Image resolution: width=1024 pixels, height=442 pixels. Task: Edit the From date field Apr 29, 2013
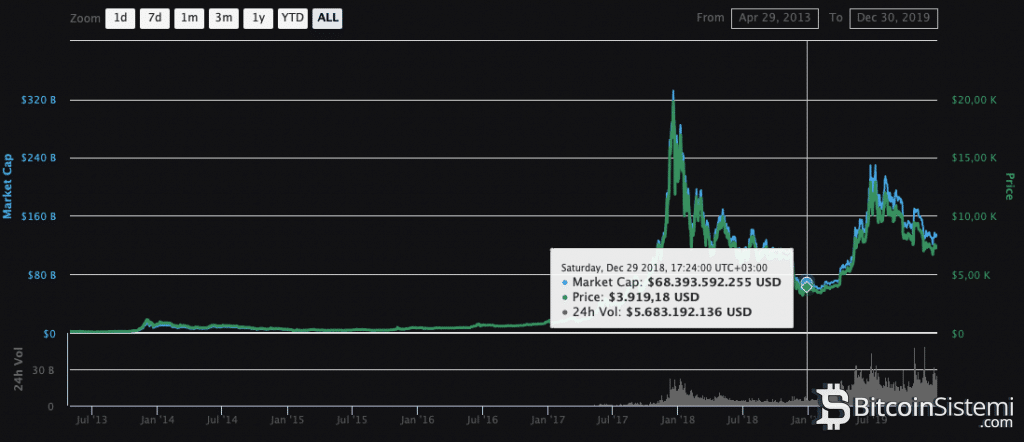pos(775,18)
